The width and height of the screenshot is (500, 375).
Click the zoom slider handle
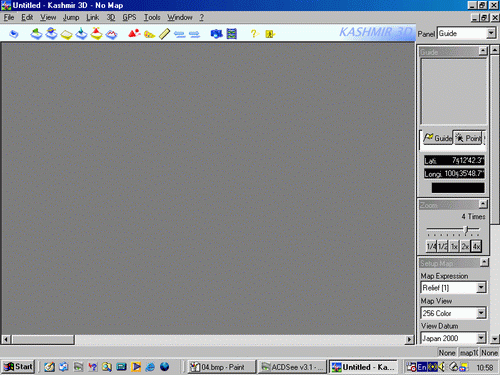(467, 230)
